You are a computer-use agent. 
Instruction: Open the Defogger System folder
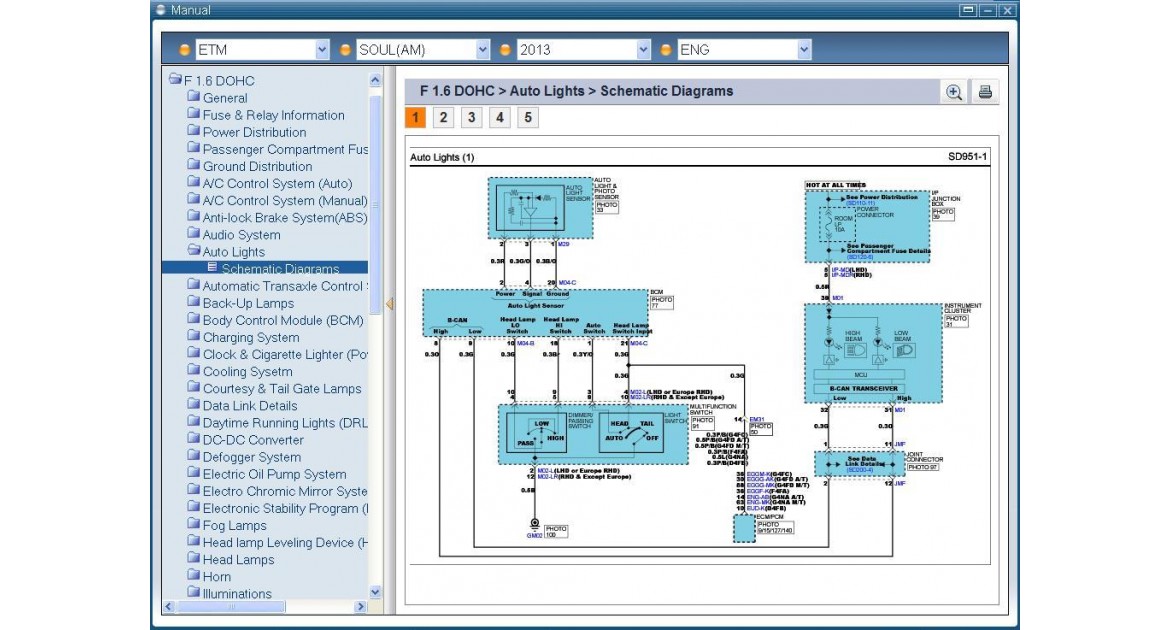coord(244,458)
